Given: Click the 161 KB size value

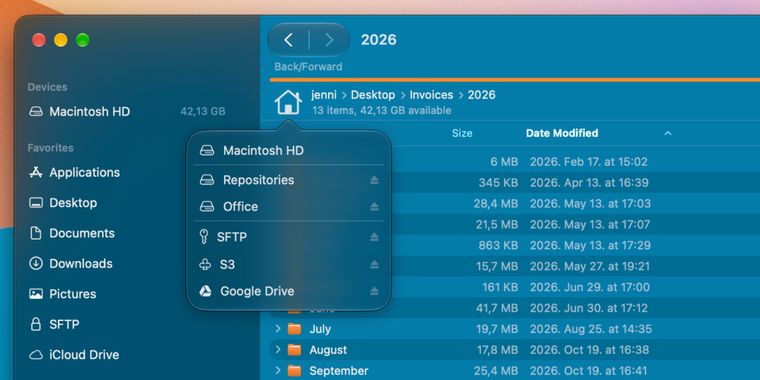Looking at the screenshot, I should click(500, 287).
